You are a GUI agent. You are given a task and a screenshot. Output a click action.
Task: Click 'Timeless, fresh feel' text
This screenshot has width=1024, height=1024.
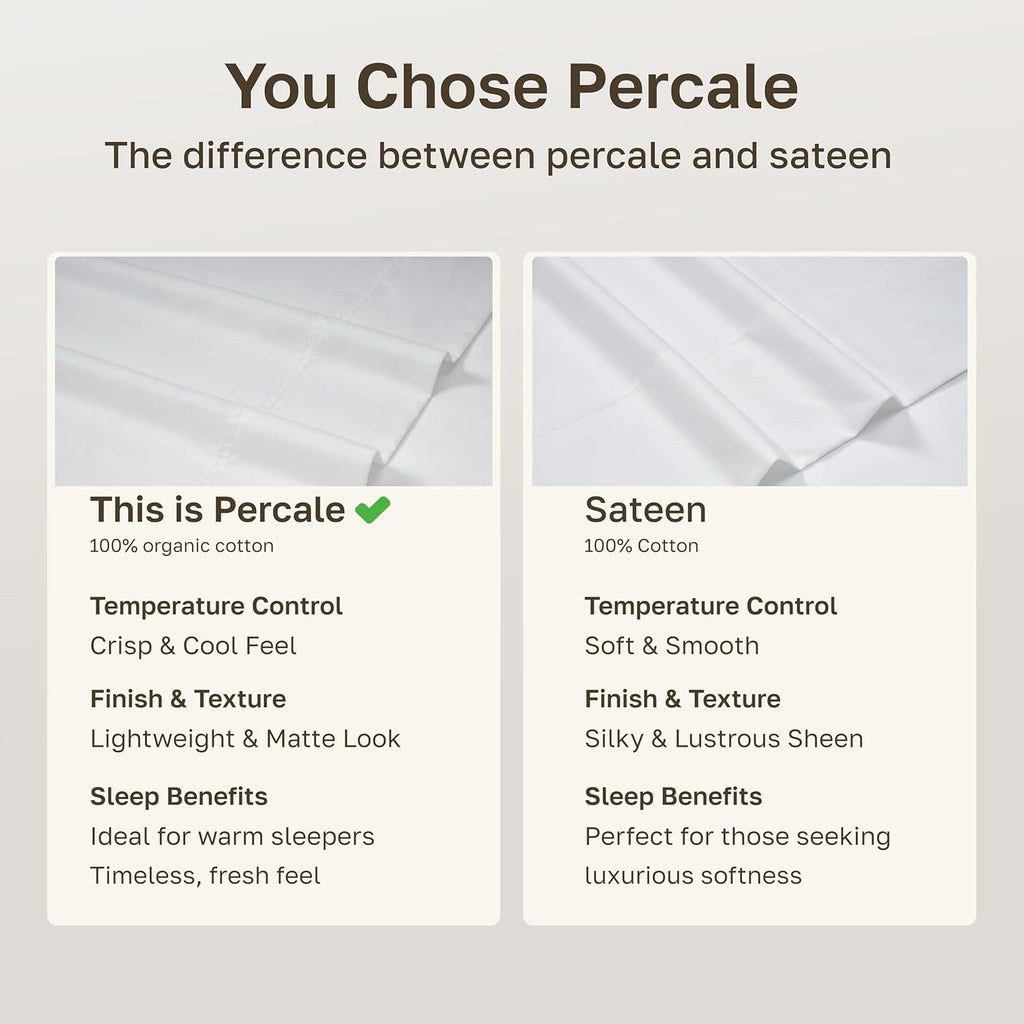coord(205,876)
